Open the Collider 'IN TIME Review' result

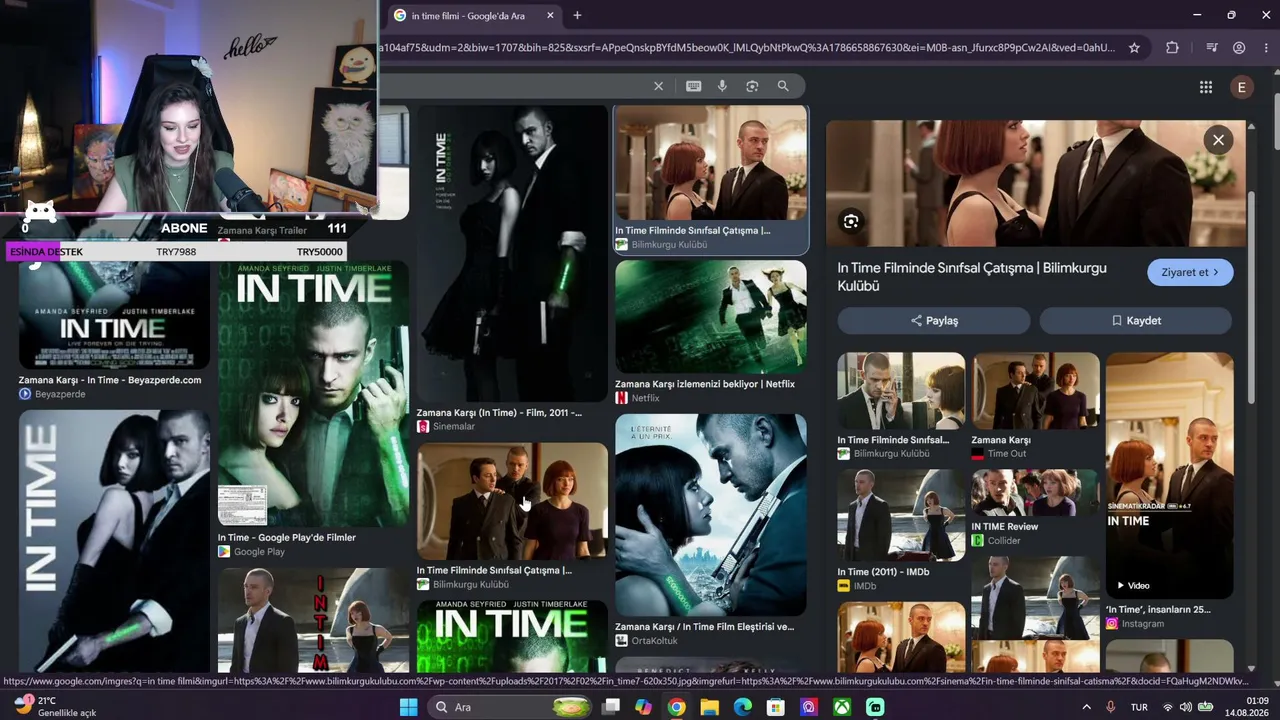pos(1036,493)
